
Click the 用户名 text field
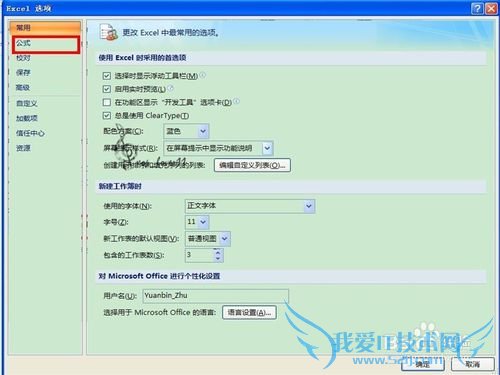click(216, 296)
